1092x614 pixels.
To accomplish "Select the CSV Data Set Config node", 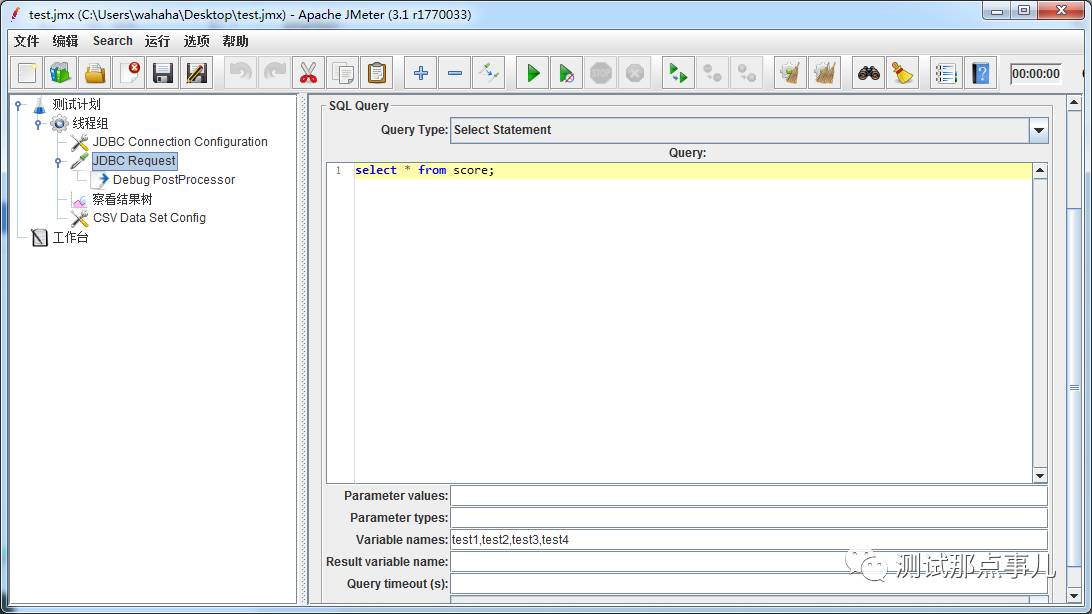I will pyautogui.click(x=149, y=218).
